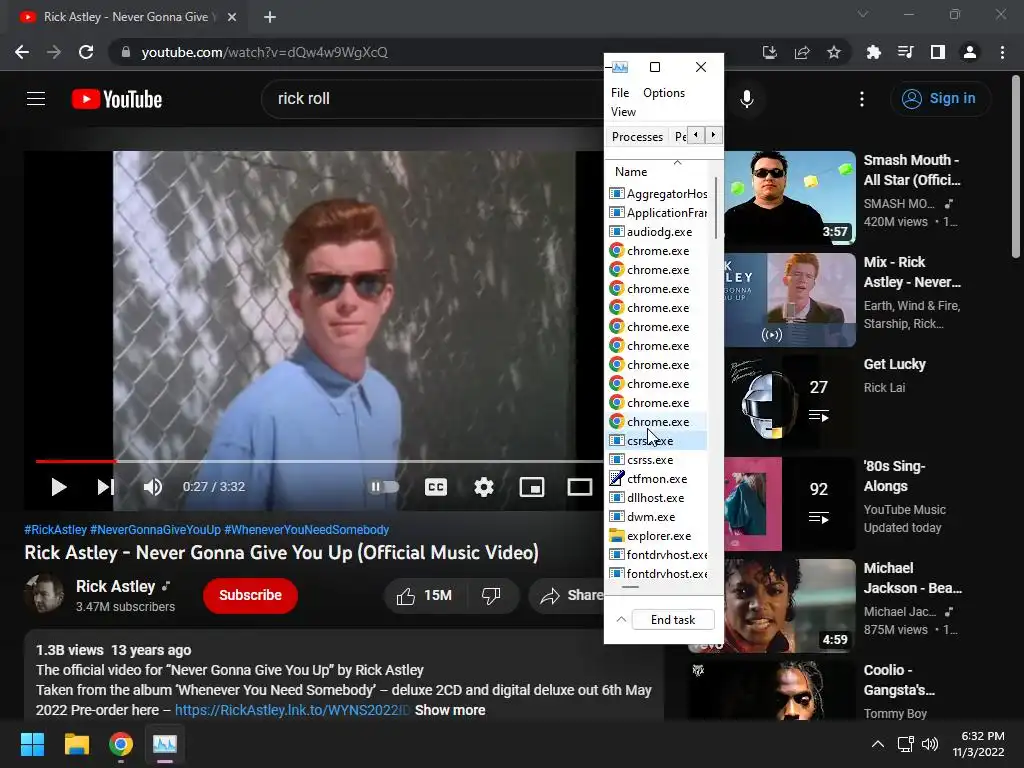Share the video

567,596
